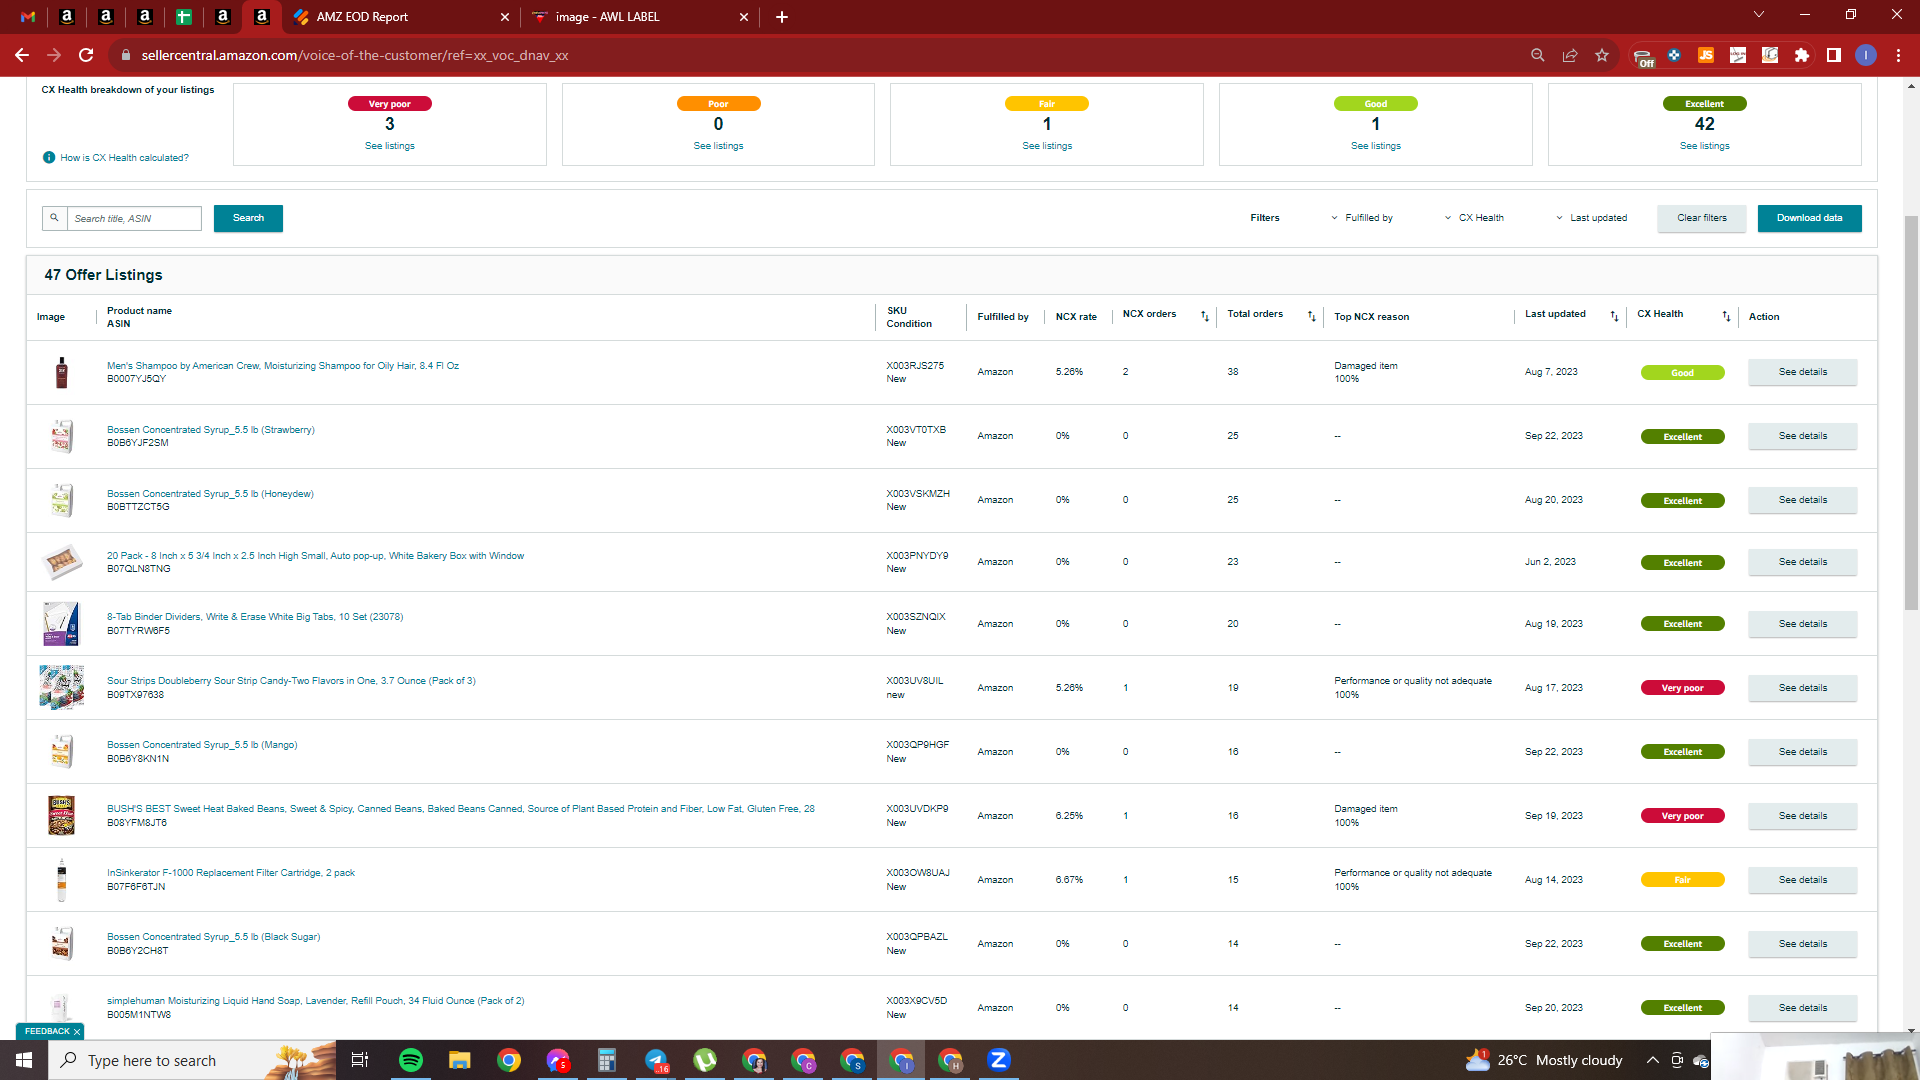Image resolution: width=1920 pixels, height=1080 pixels.
Task: Toggle the browser side panel icon
Action: 1834,55
